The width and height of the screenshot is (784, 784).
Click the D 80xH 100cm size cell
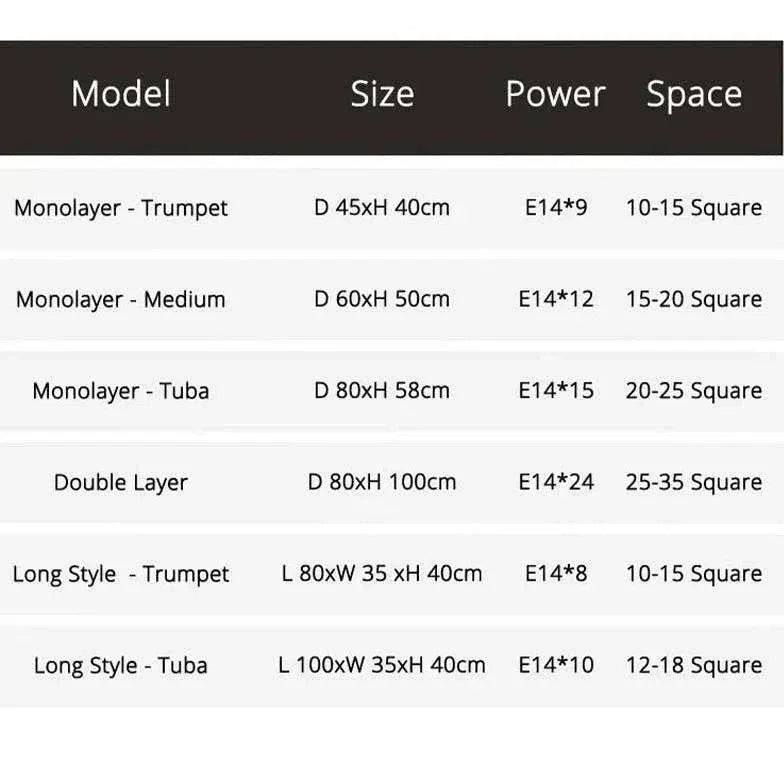(381, 482)
